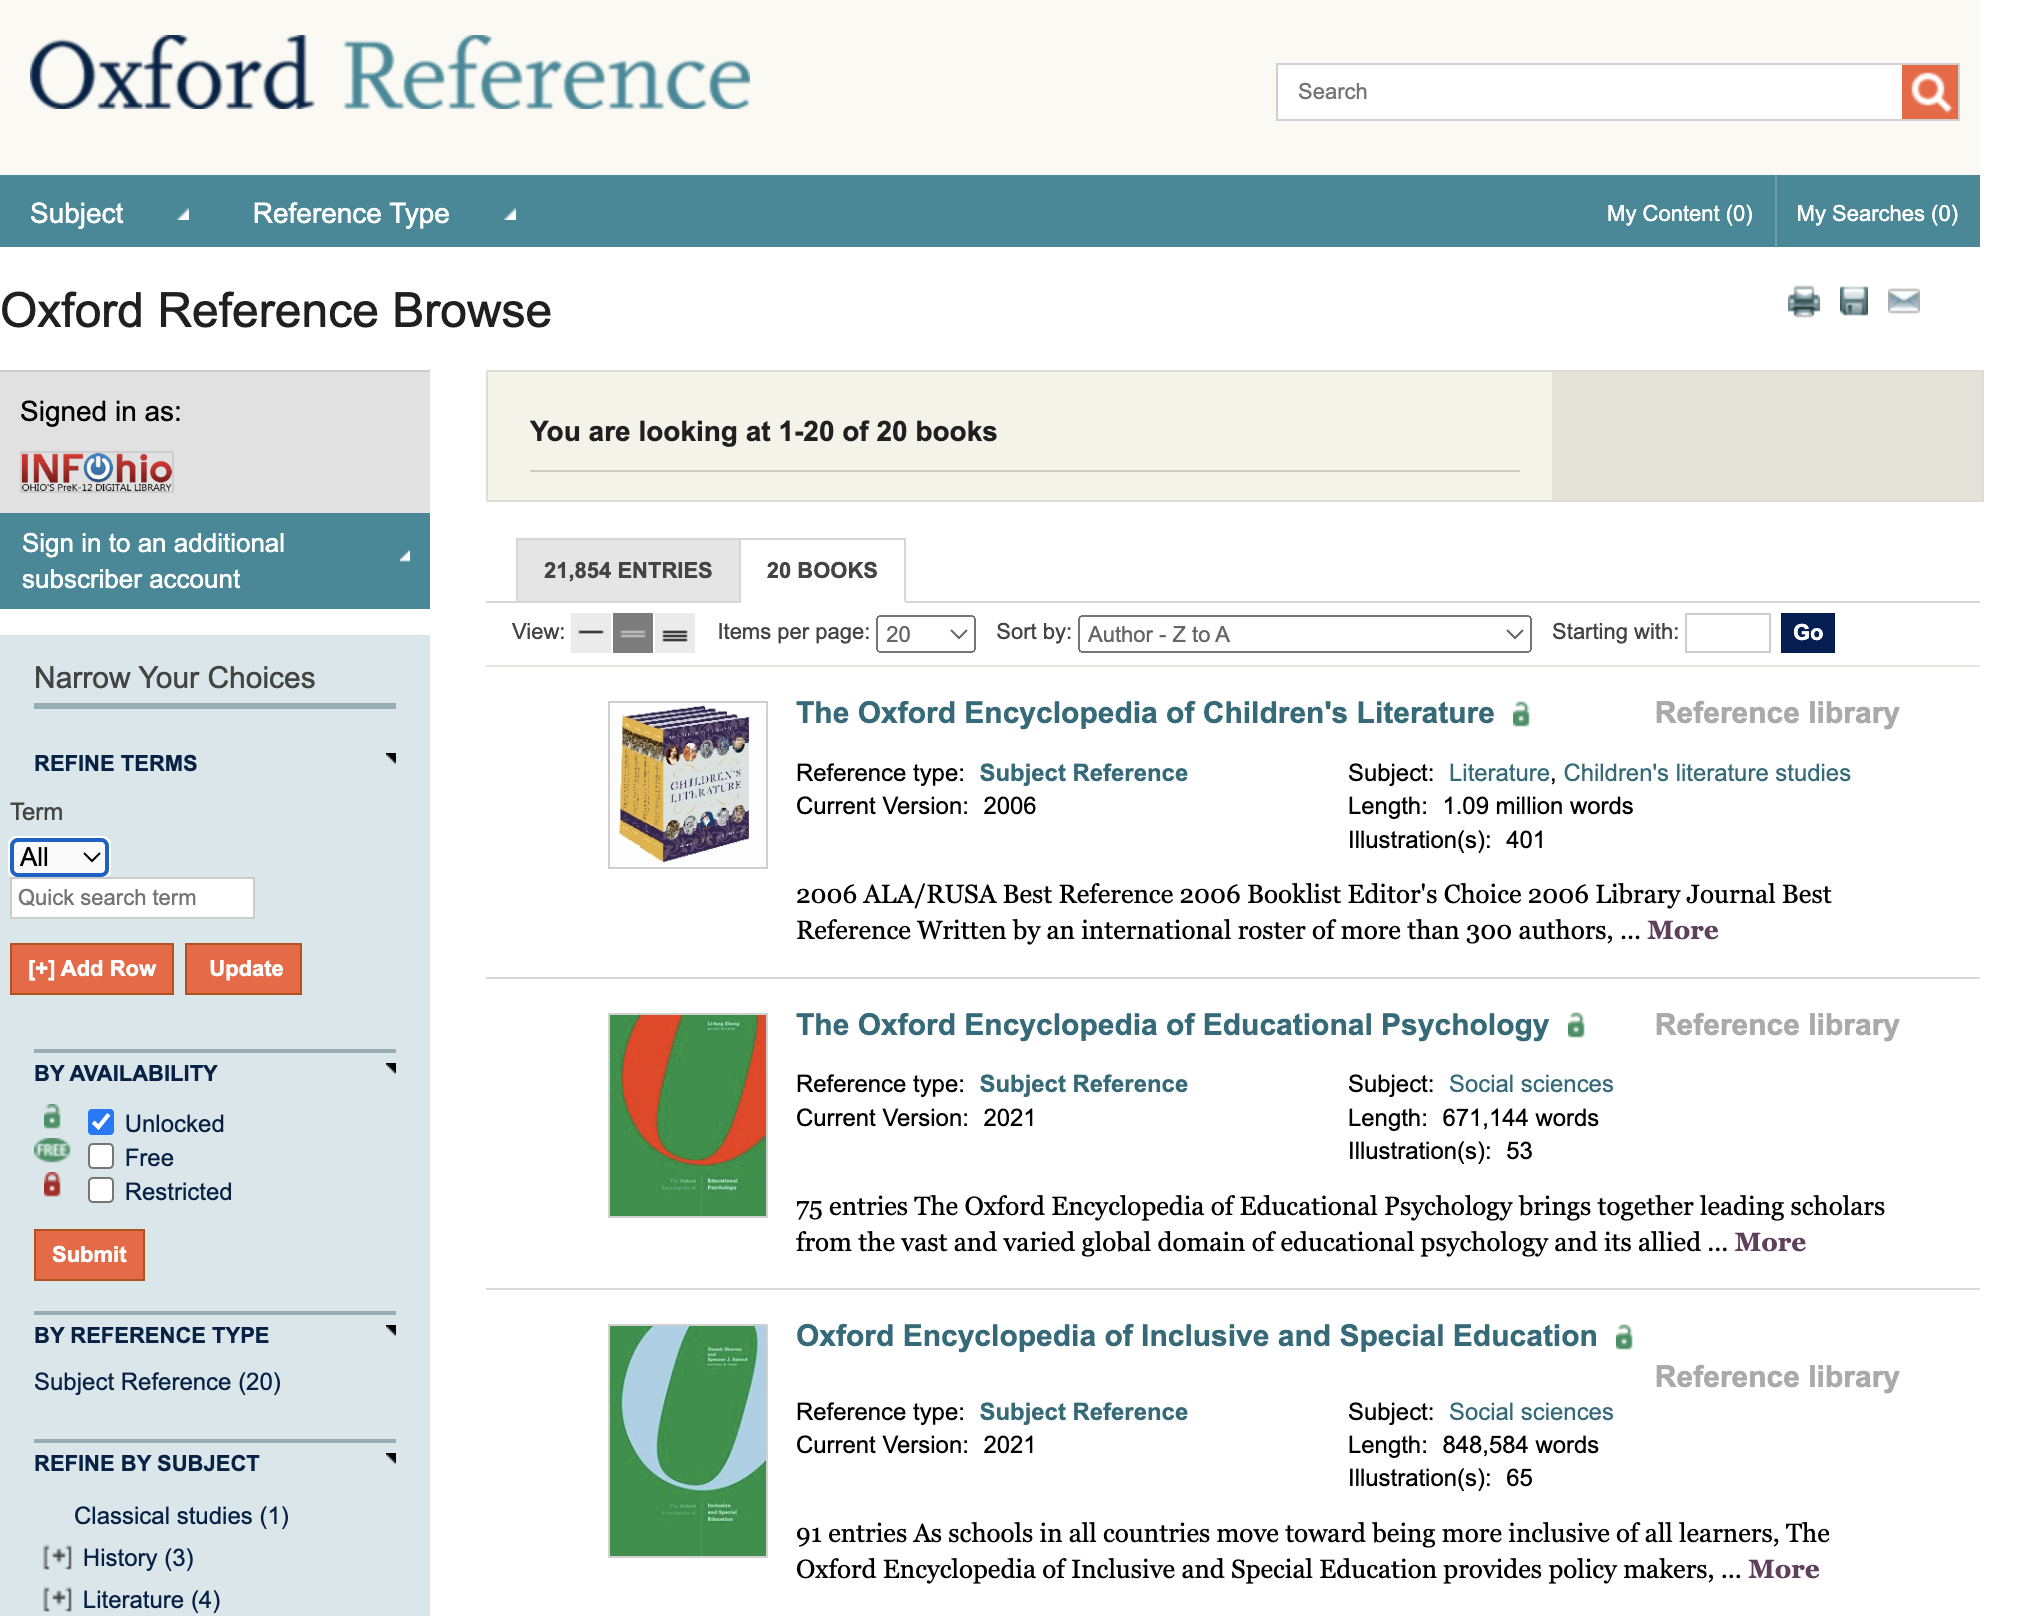Click unlocked padlock beside Inclusive and Special Education
The width and height of the screenshot is (2034, 1616).
(x=1624, y=1337)
